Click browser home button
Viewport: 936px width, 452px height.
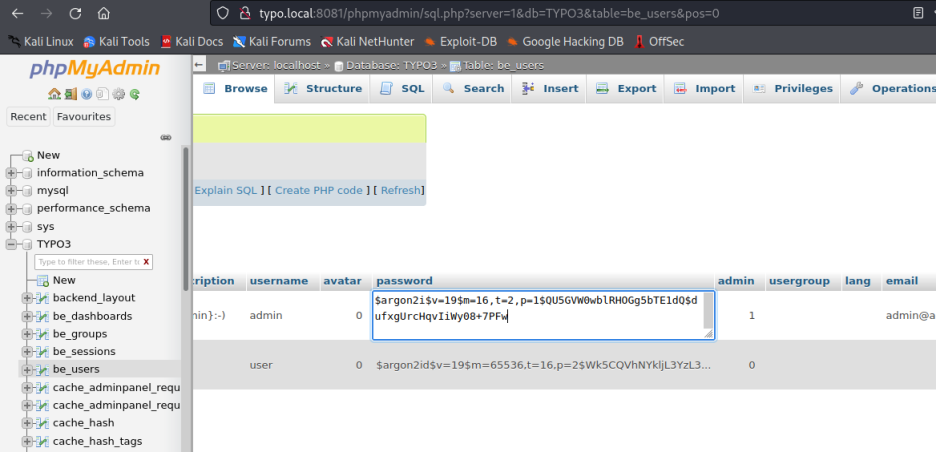coord(104,13)
